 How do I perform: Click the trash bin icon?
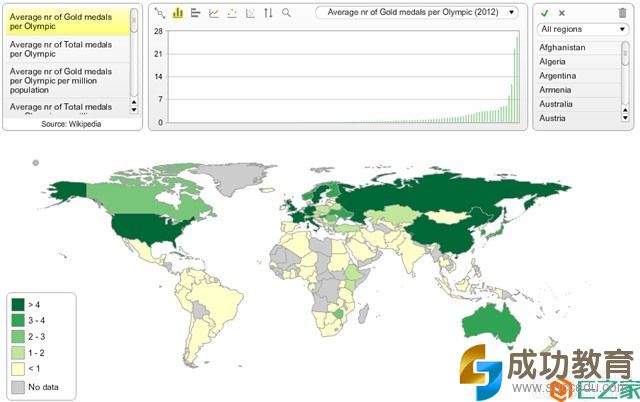[x=623, y=13]
